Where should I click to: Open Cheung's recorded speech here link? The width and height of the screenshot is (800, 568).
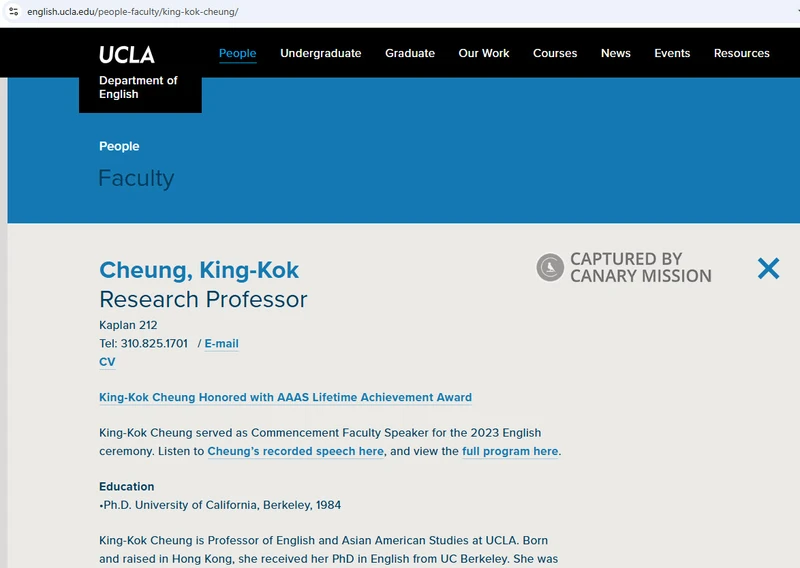pos(295,452)
